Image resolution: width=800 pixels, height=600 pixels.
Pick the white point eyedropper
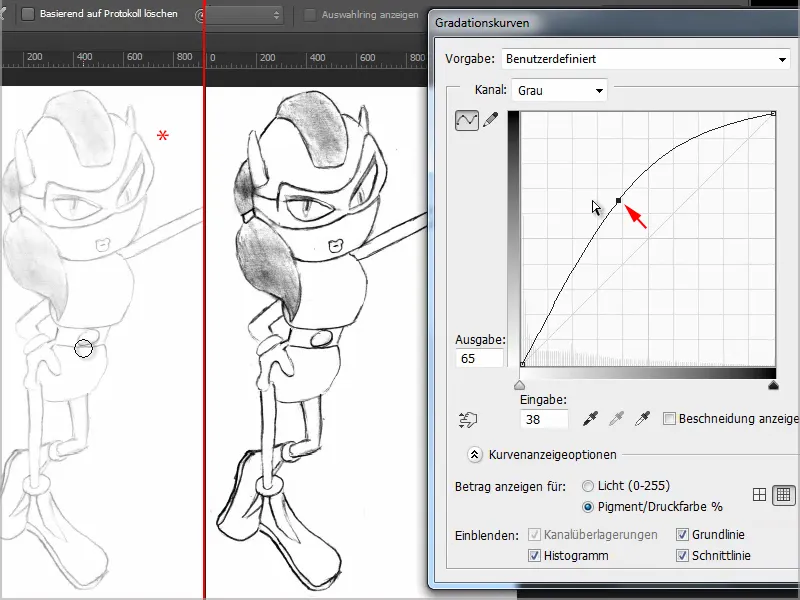pos(642,419)
